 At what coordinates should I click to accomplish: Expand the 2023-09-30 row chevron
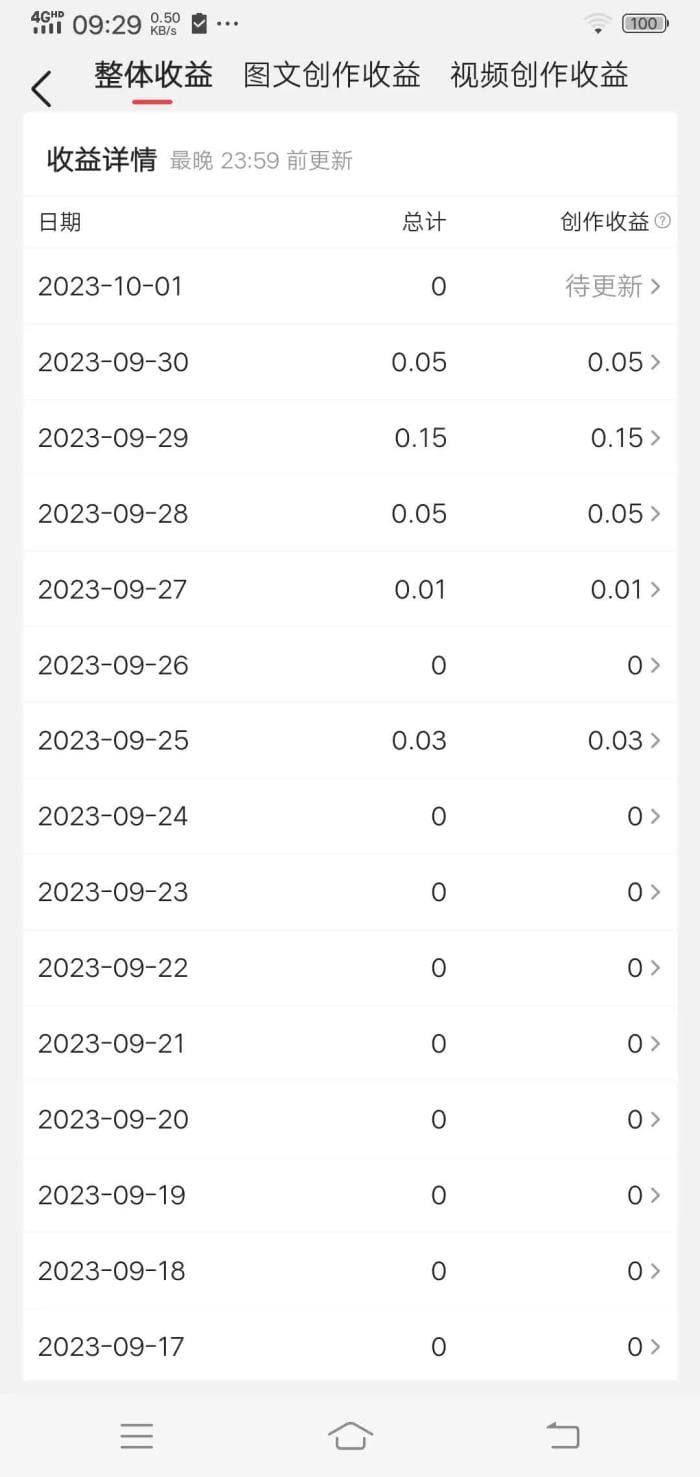(655, 362)
